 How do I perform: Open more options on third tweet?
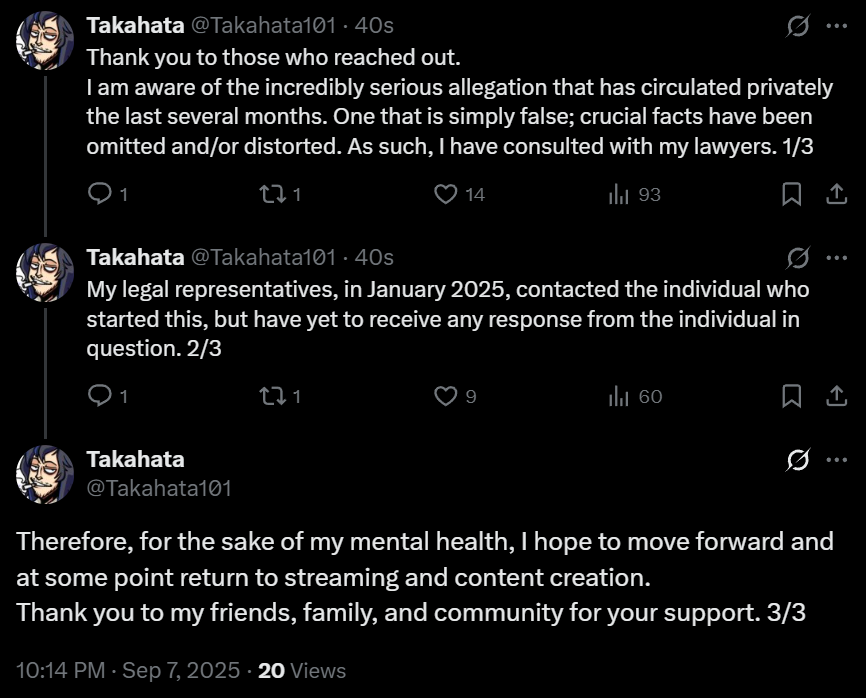(x=836, y=460)
